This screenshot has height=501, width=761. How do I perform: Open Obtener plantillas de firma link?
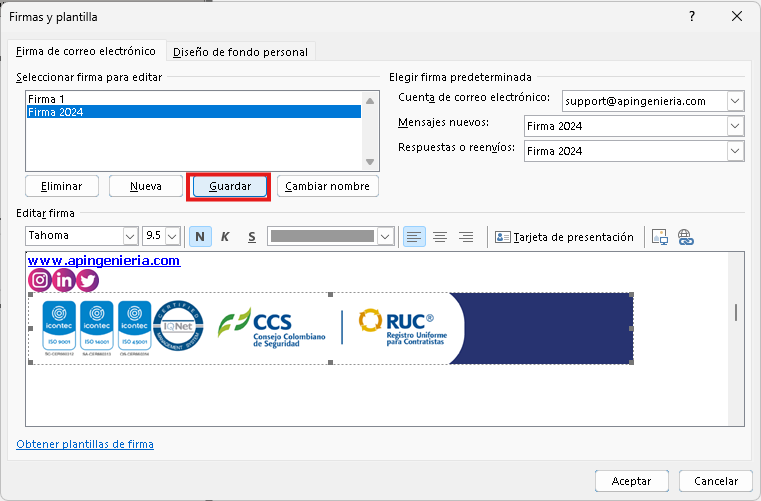click(x=85, y=444)
